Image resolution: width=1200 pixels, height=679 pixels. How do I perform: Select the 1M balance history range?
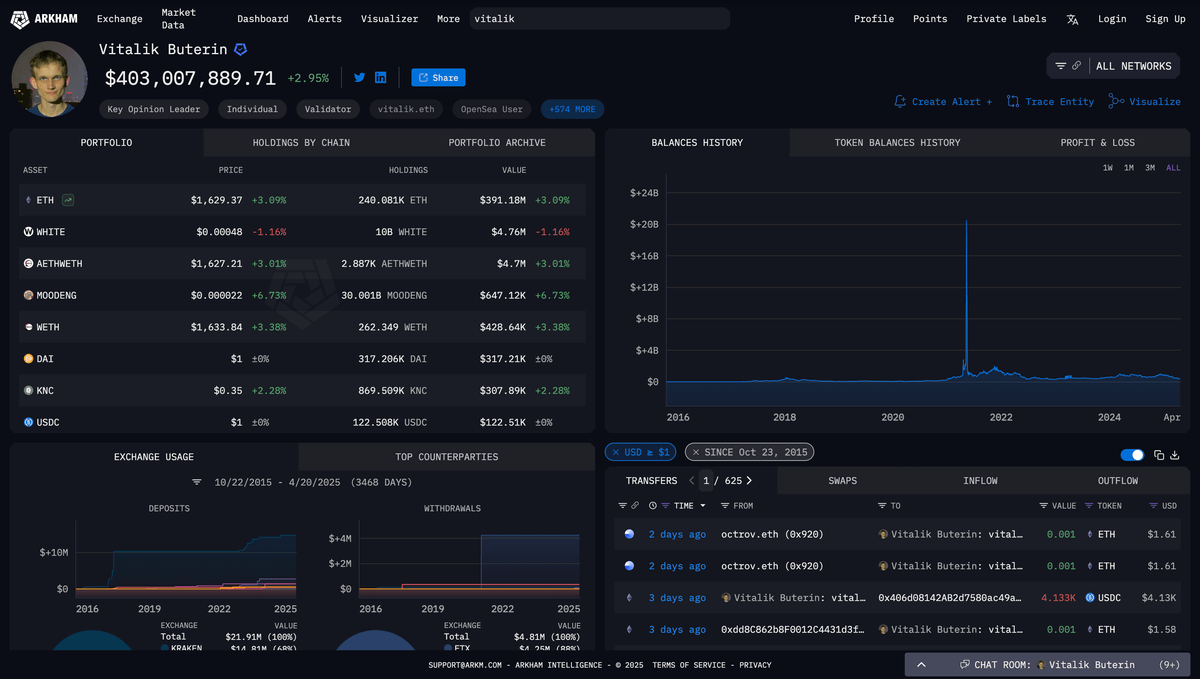point(1129,168)
